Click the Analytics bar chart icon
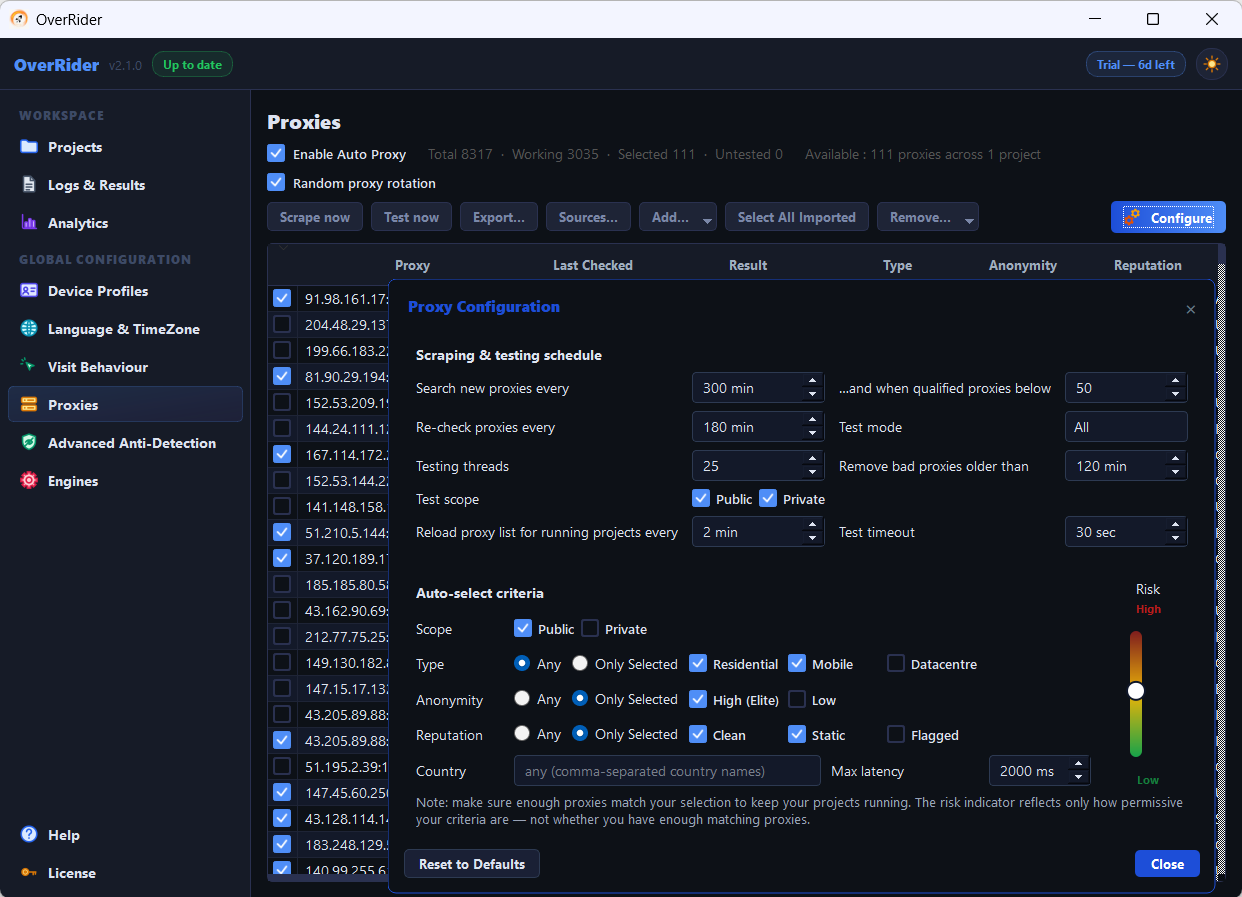Screen dimensions: 1242x897 pos(29,223)
